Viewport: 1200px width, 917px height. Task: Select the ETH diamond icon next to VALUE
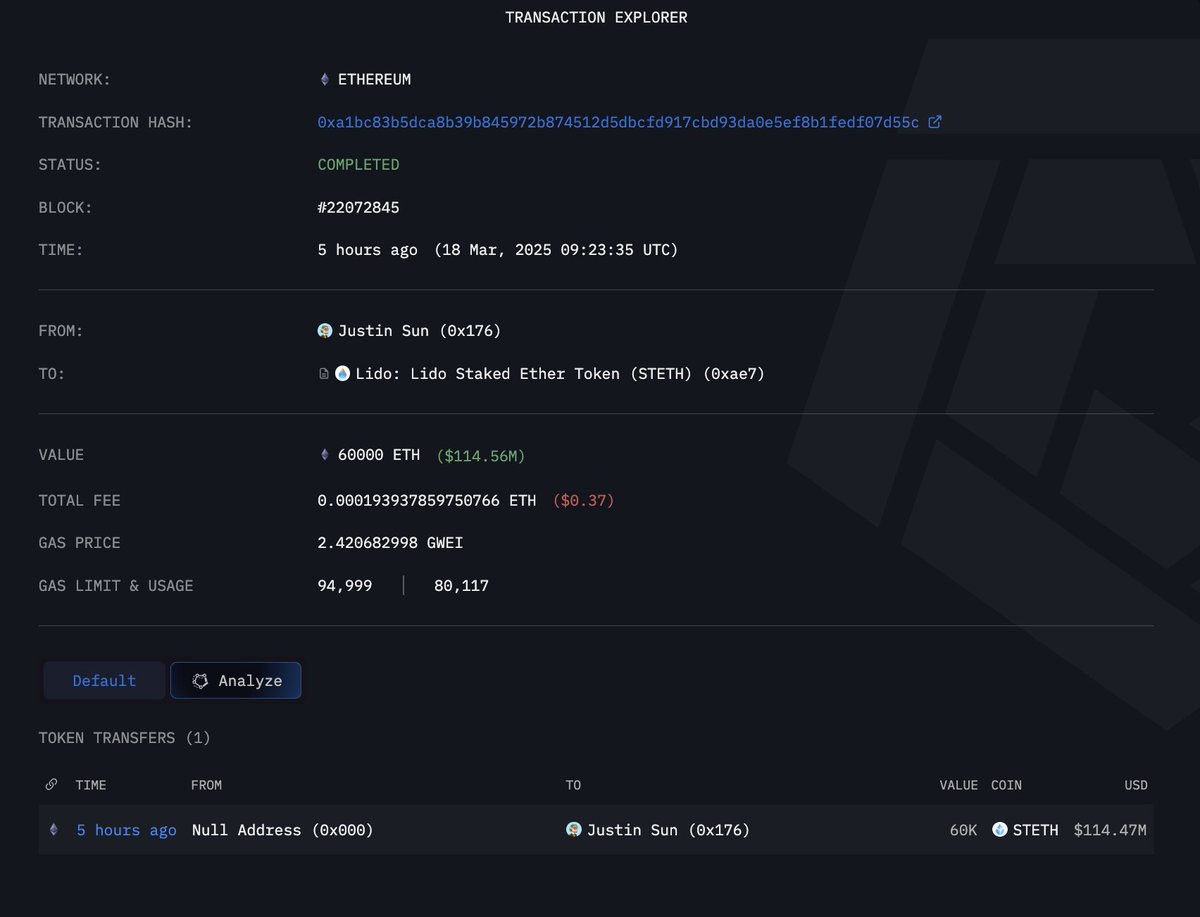click(x=324, y=454)
